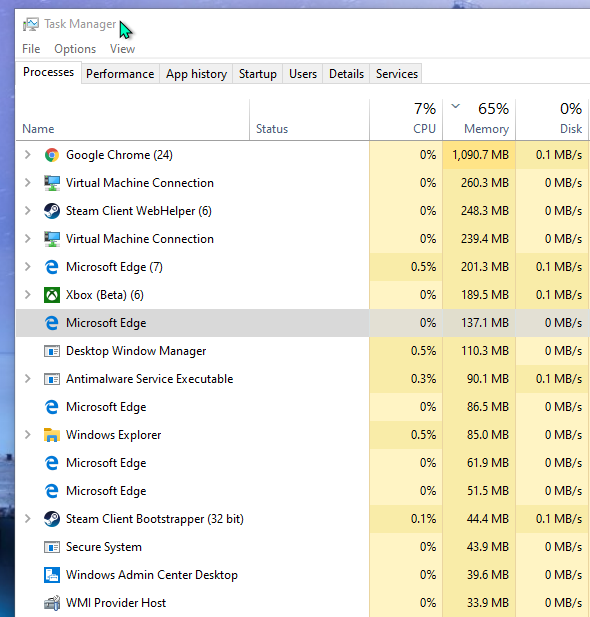Image resolution: width=590 pixels, height=617 pixels.
Task: Click the 1,090.7 MB memory cell
Action: pyautogui.click(x=480, y=155)
